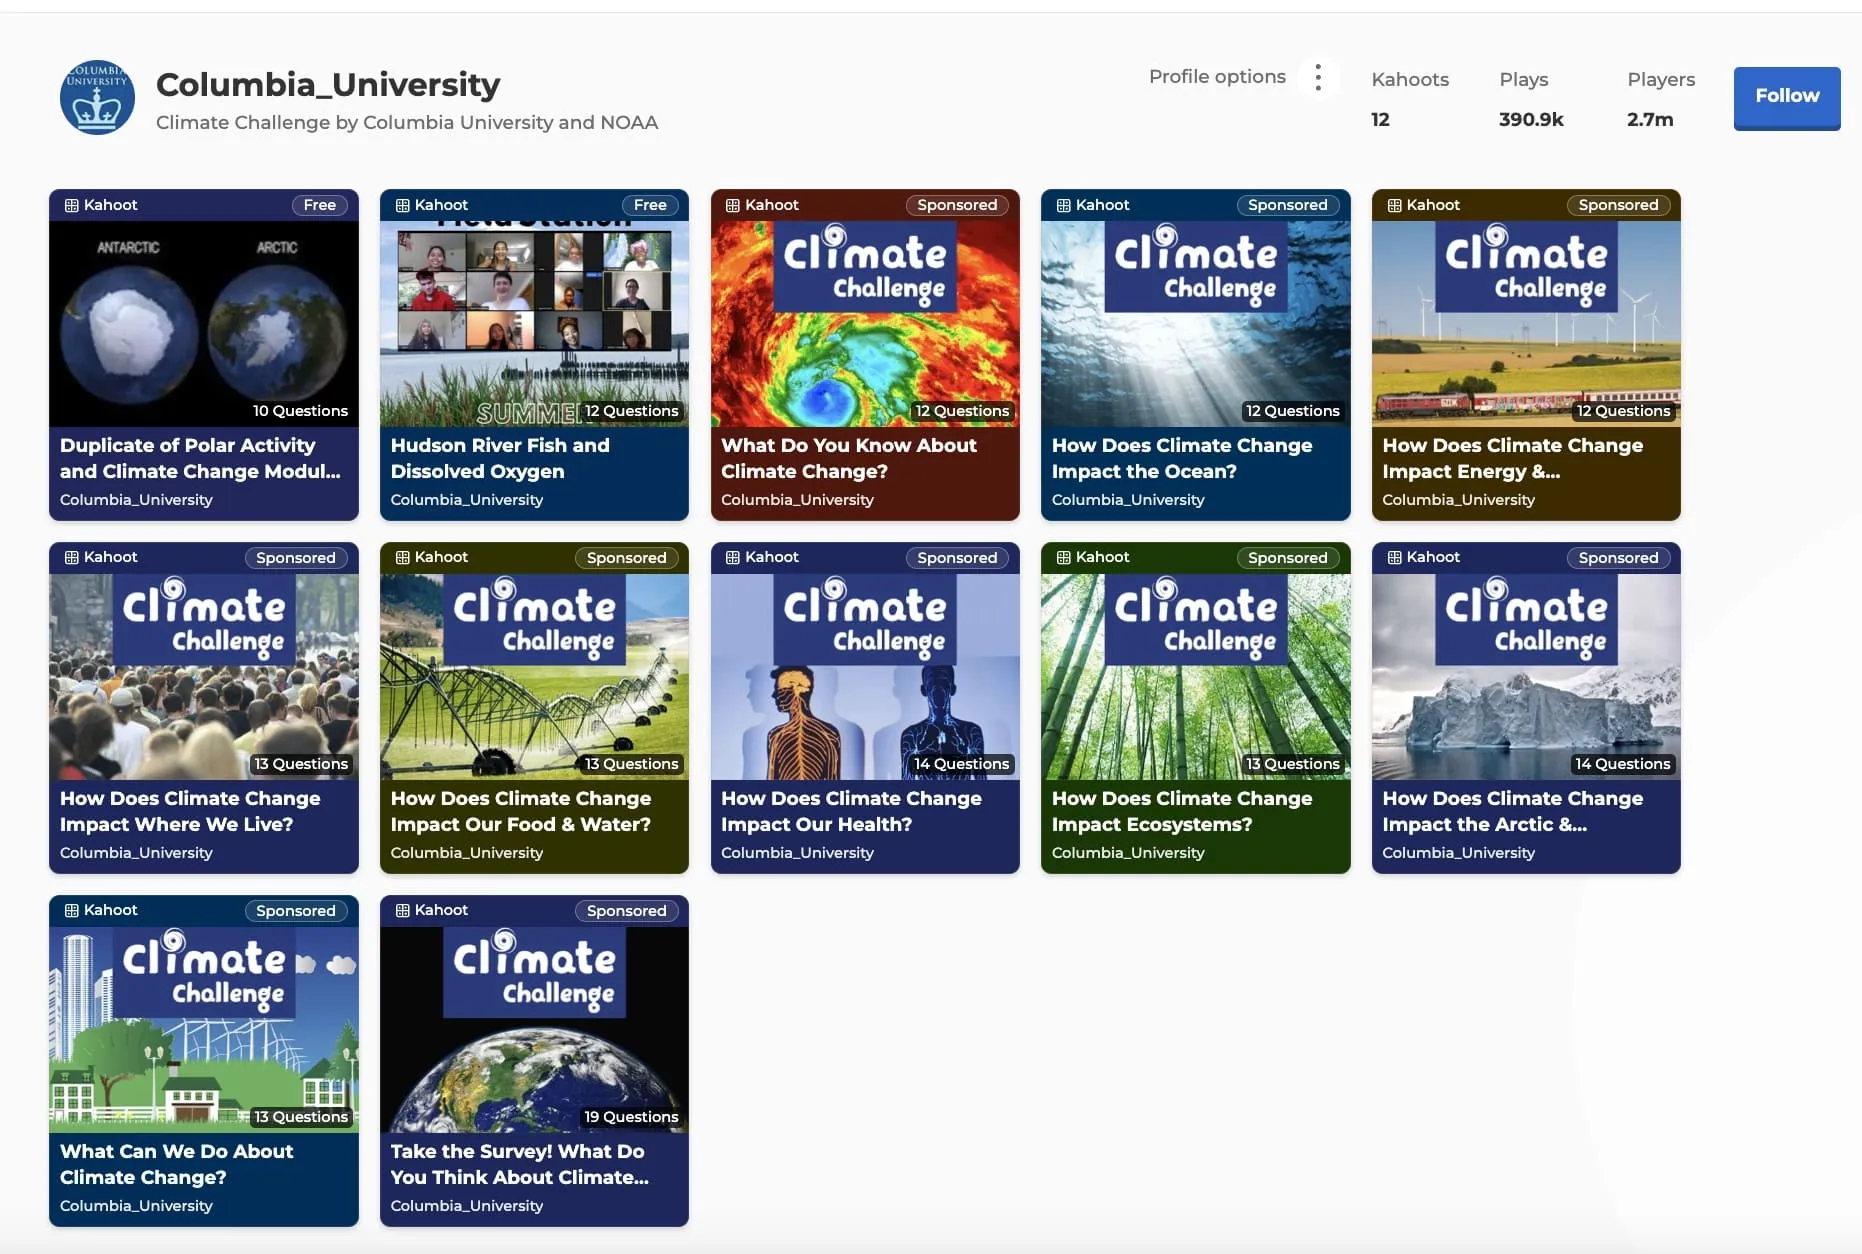
Task: Open the crowd of people thumbnail
Action: click(204, 677)
